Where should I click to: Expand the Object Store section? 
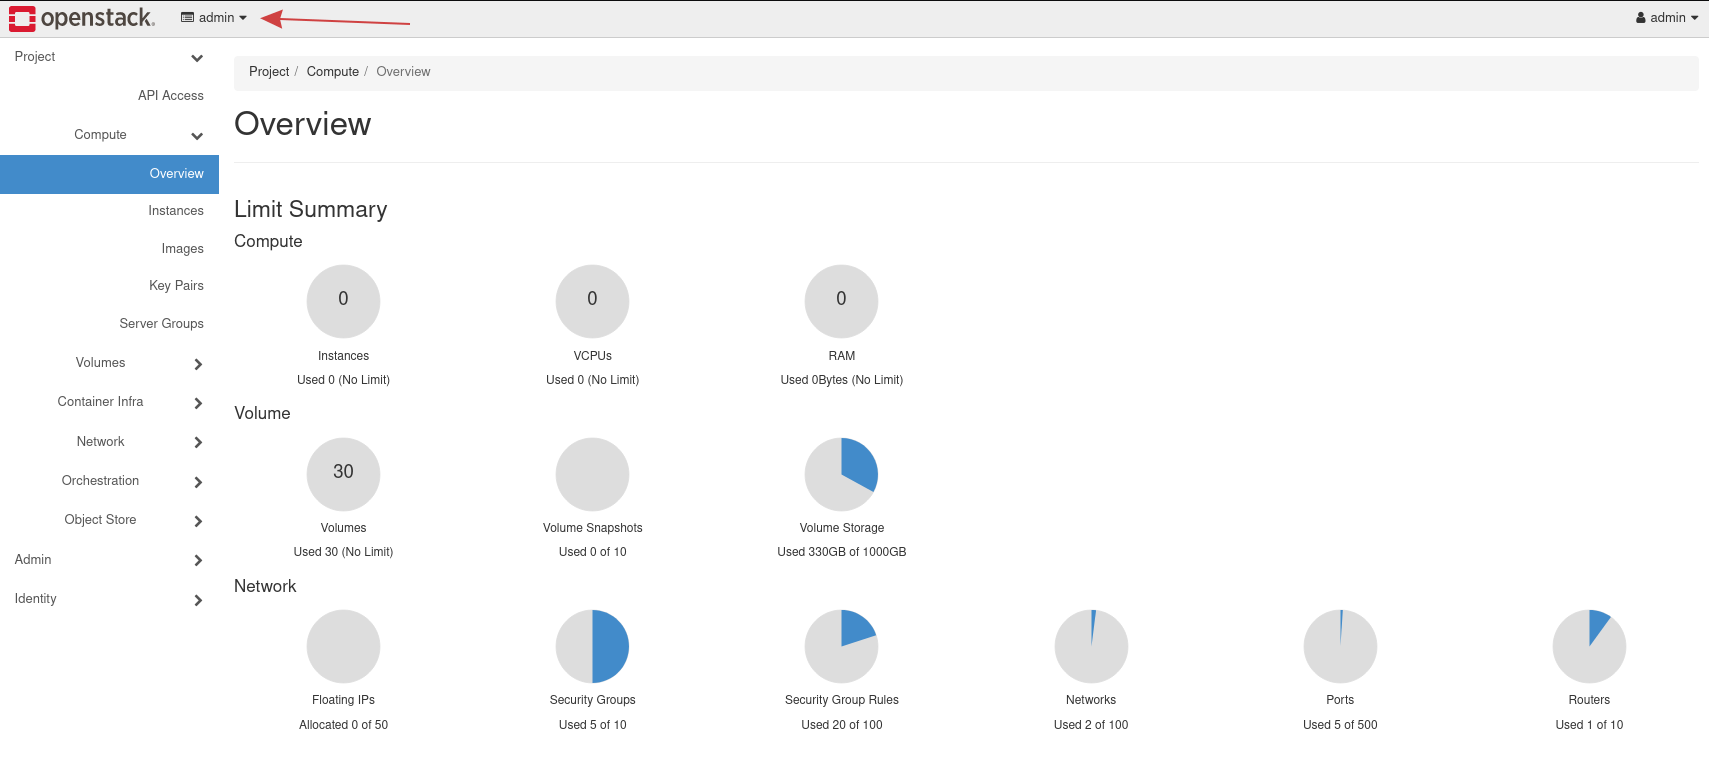(x=197, y=521)
